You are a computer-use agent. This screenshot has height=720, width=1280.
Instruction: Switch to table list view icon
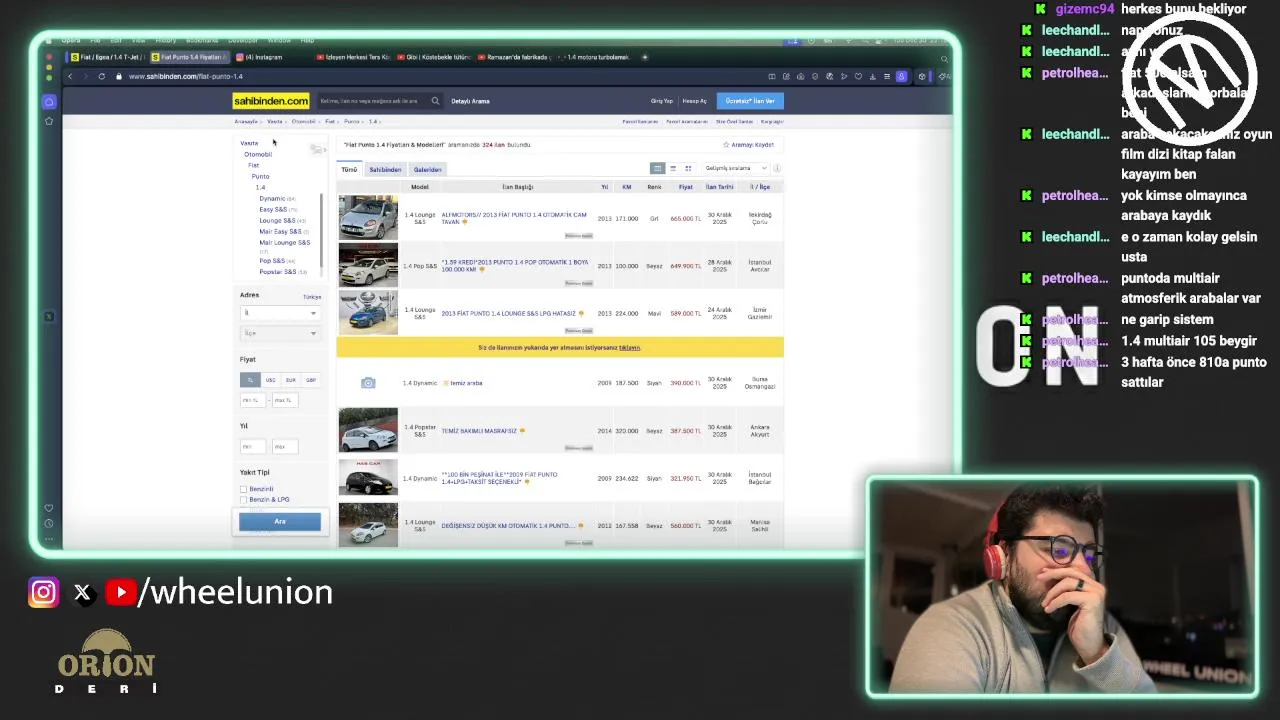pos(657,168)
